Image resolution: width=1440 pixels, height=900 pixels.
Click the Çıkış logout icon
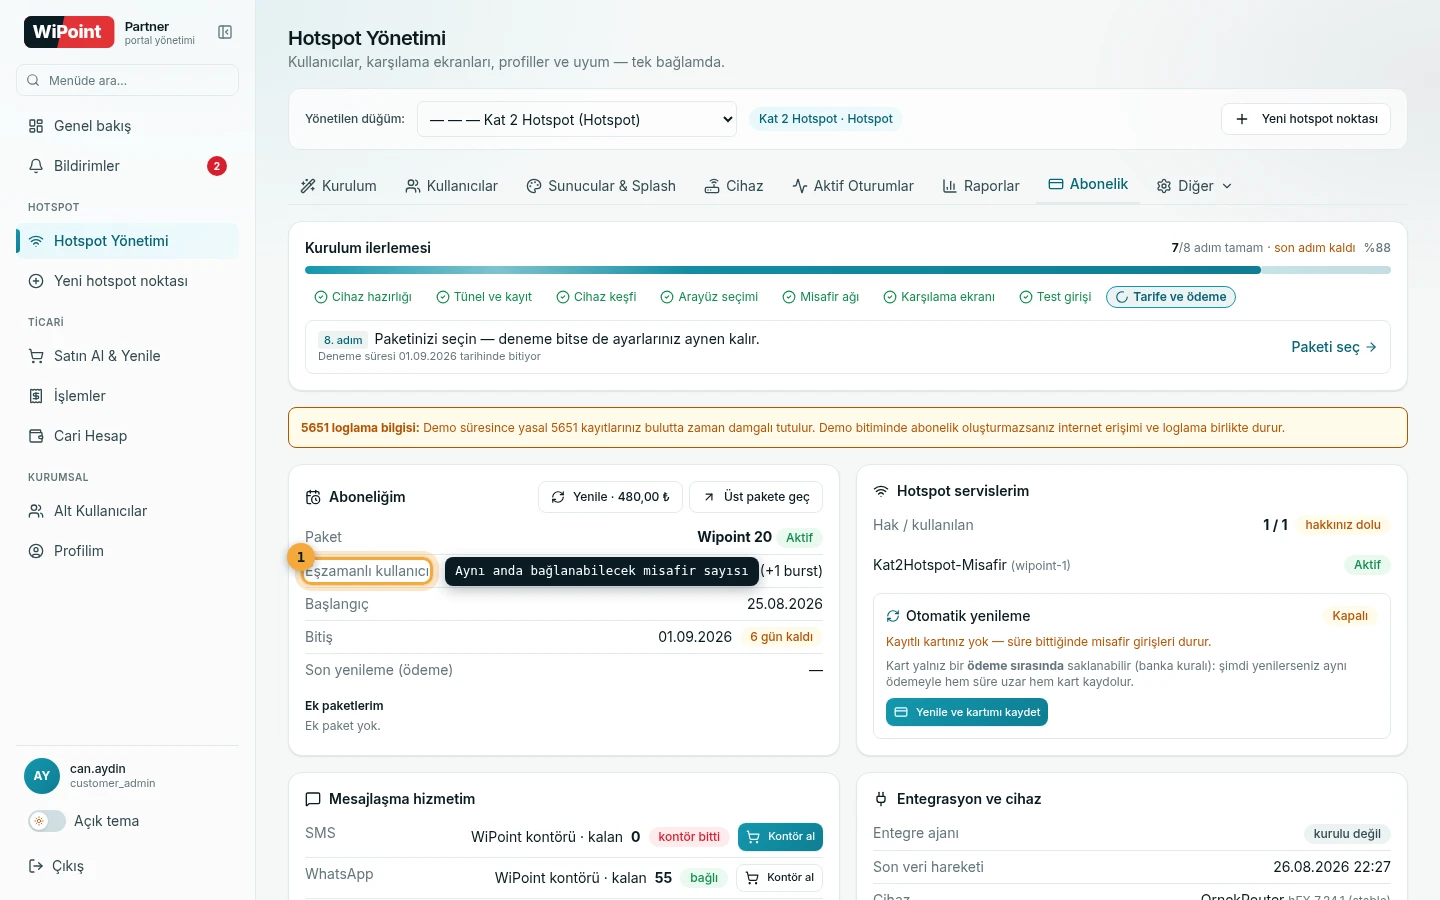coord(36,866)
